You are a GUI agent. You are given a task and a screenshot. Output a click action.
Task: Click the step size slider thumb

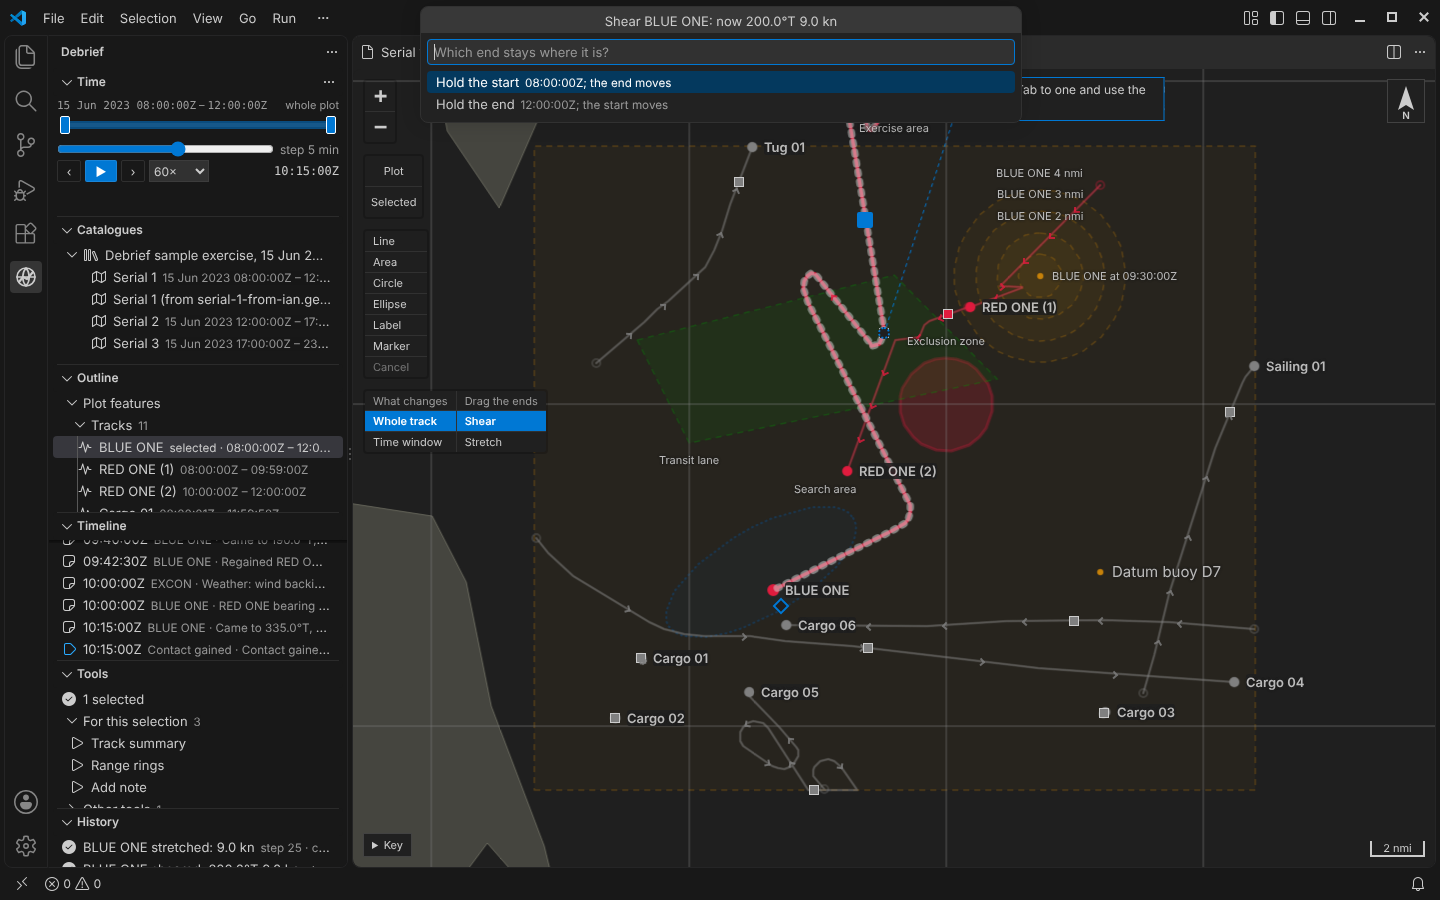pyautogui.click(x=178, y=149)
